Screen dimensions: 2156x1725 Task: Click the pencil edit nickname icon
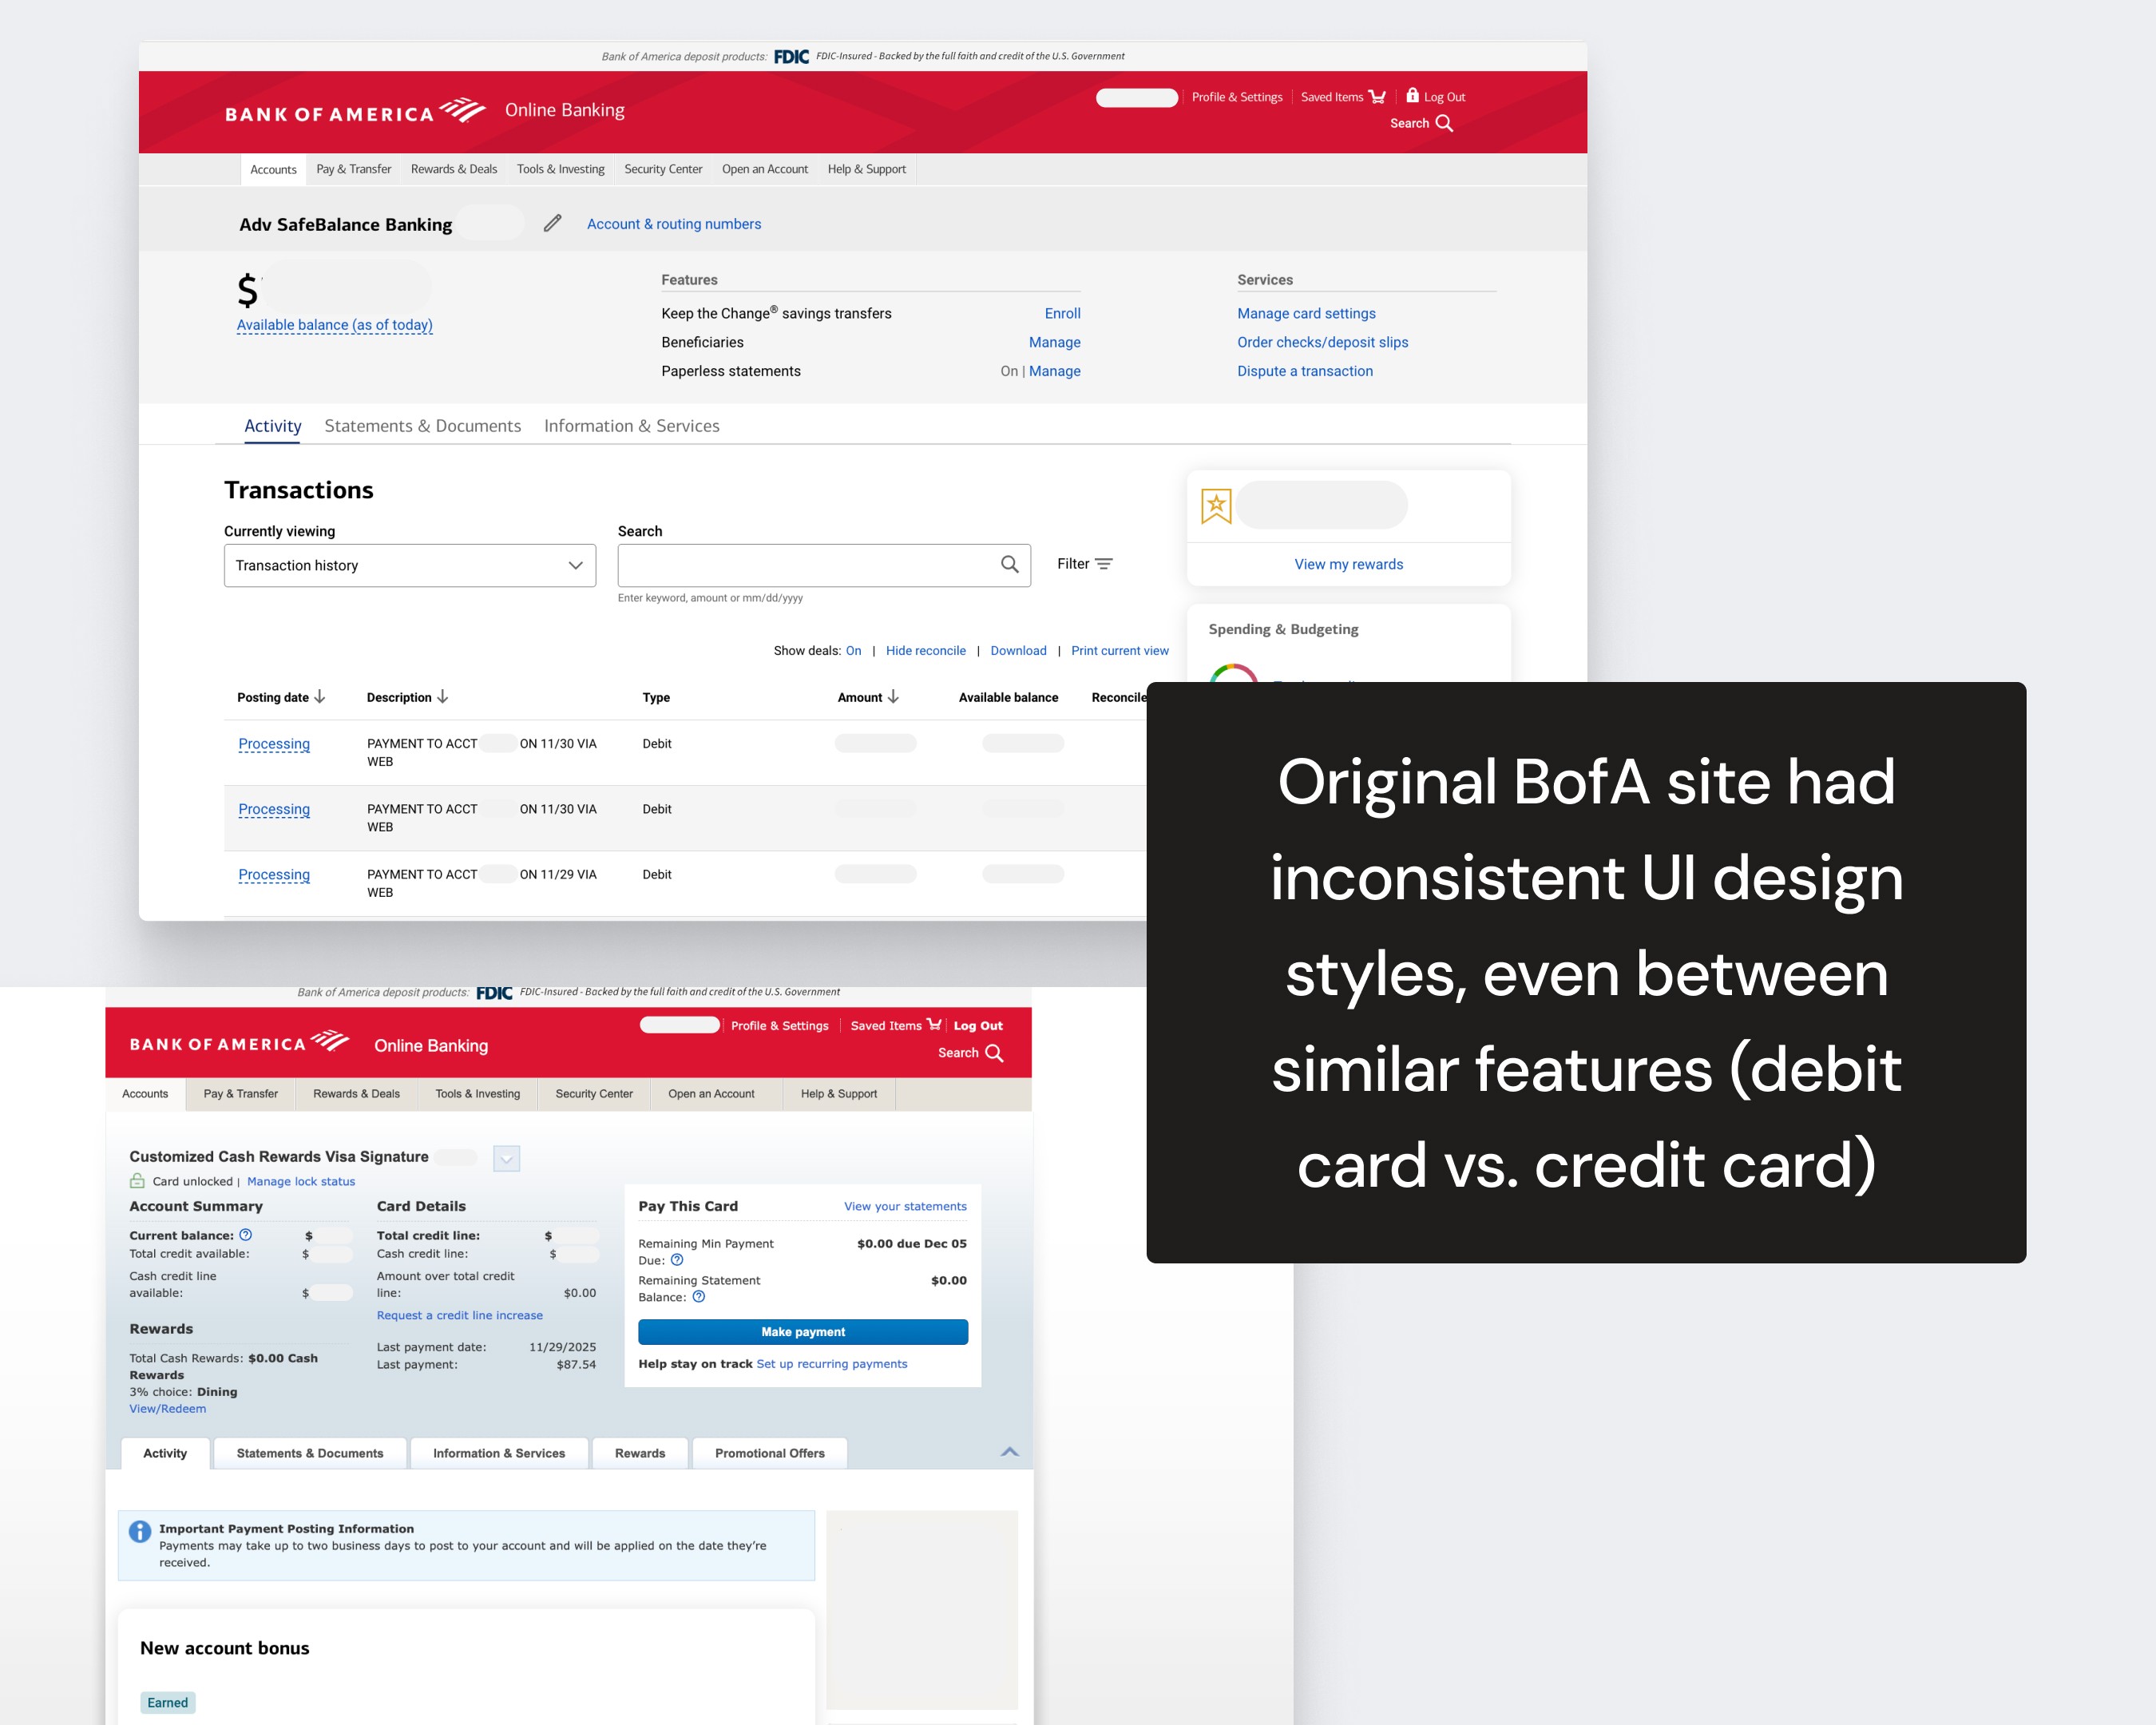click(x=552, y=223)
